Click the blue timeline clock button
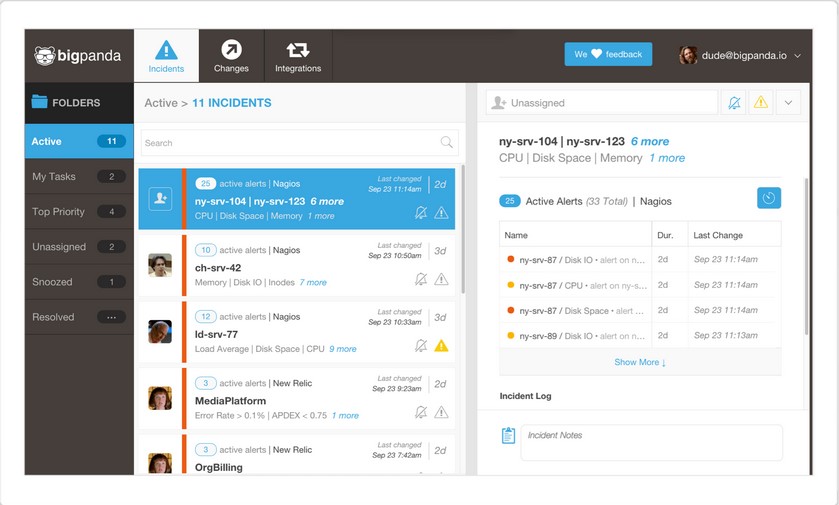Screen dimensions: 839x505 (769, 198)
